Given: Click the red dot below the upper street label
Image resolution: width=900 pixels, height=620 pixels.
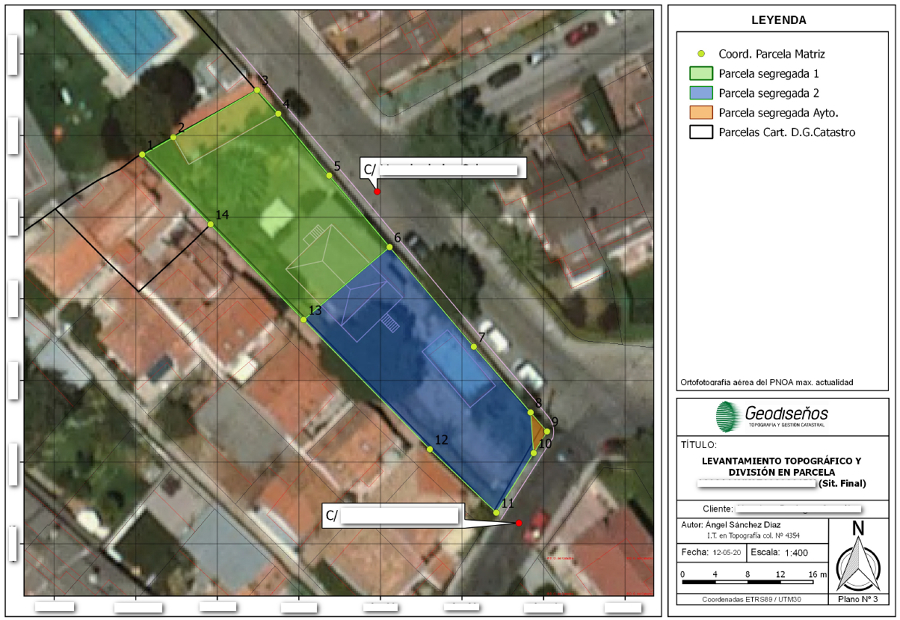Looking at the screenshot, I should 377,191.
